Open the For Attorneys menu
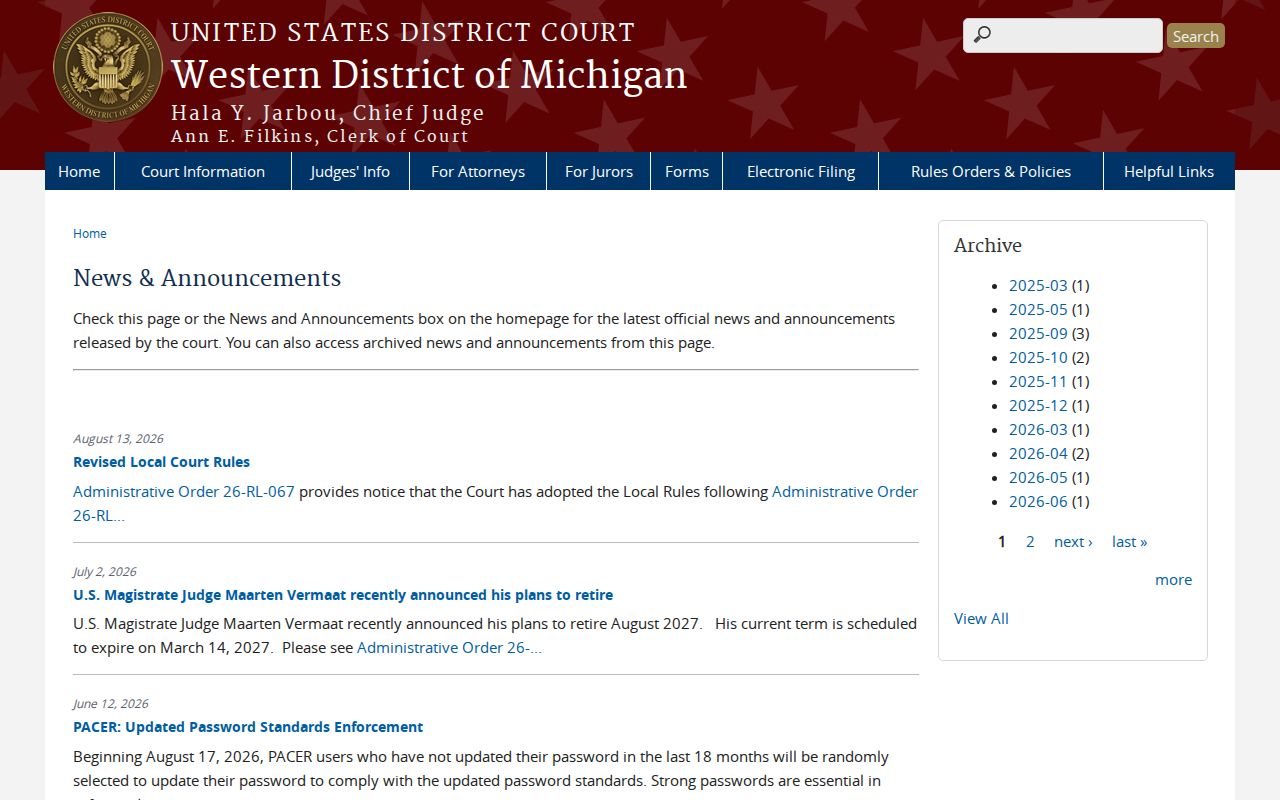Screen dimensions: 1280x800 click(478, 171)
